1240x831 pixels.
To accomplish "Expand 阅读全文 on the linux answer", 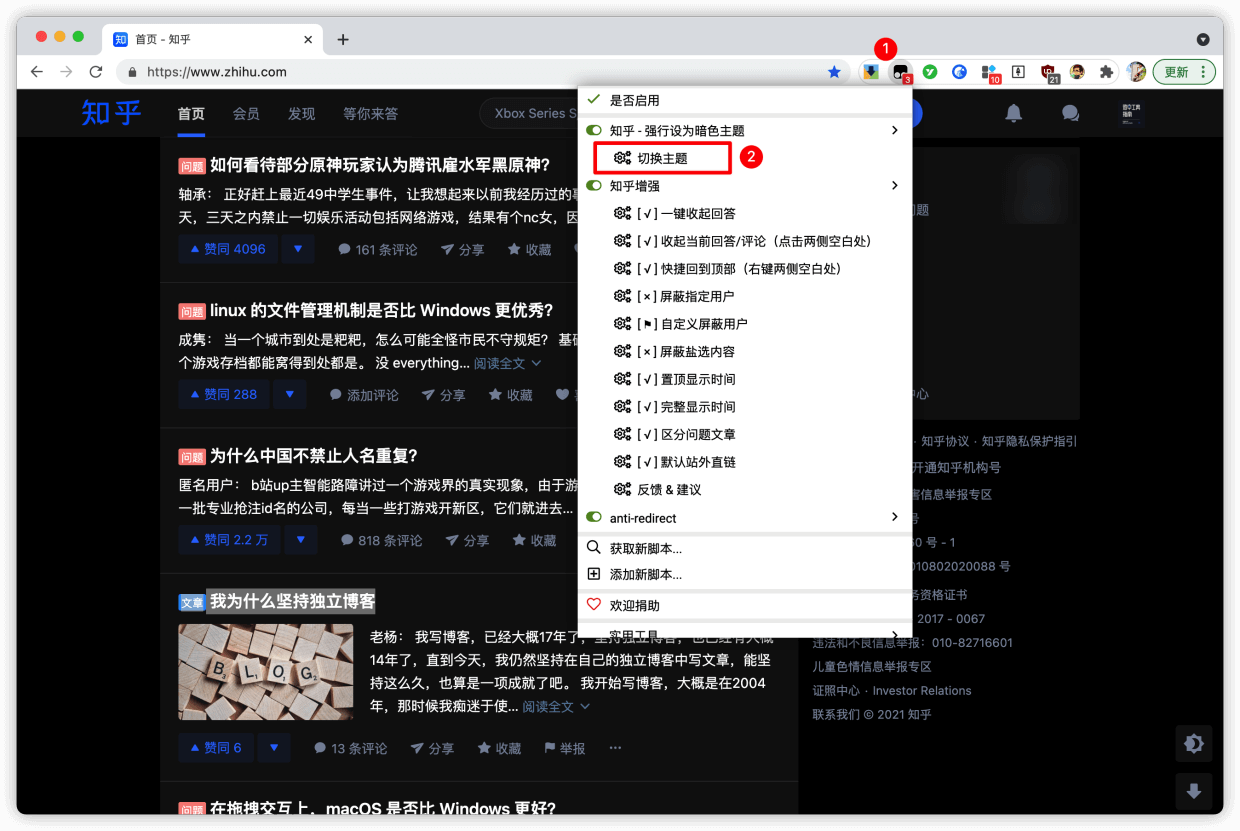I will pyautogui.click(x=508, y=363).
